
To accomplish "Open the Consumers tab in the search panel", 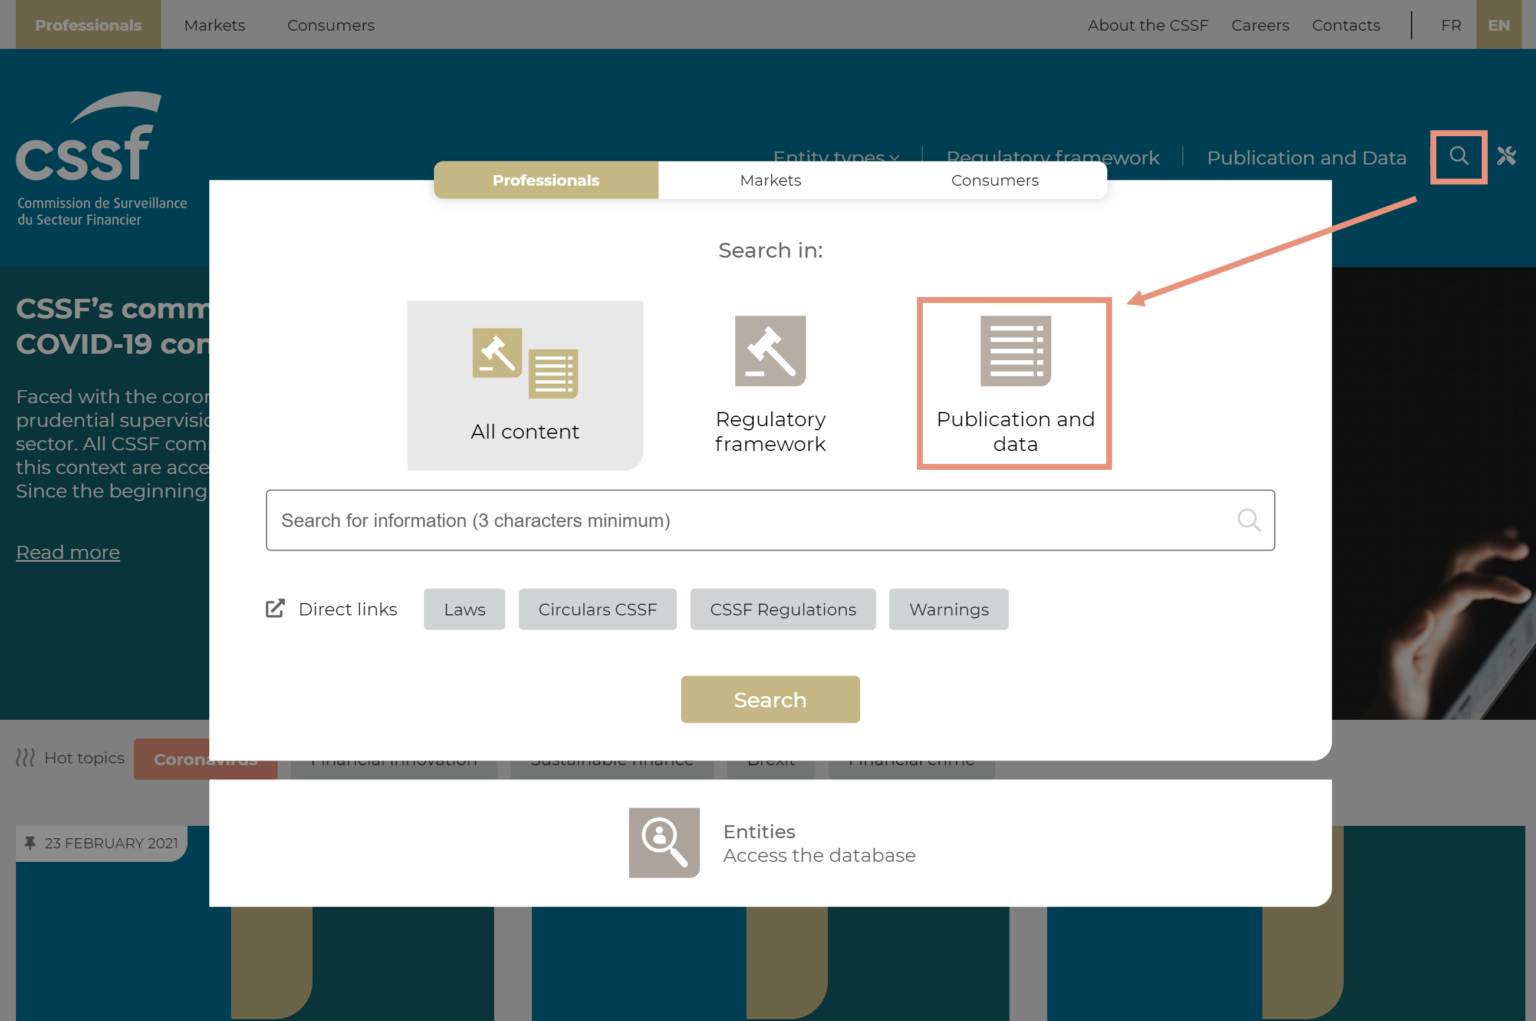I will point(994,180).
